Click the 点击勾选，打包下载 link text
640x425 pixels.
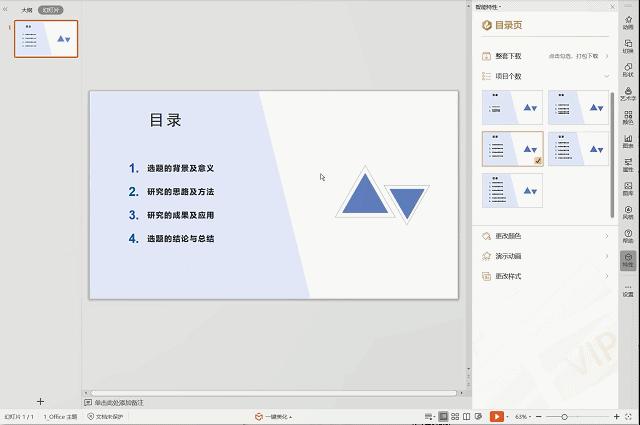pos(573,56)
